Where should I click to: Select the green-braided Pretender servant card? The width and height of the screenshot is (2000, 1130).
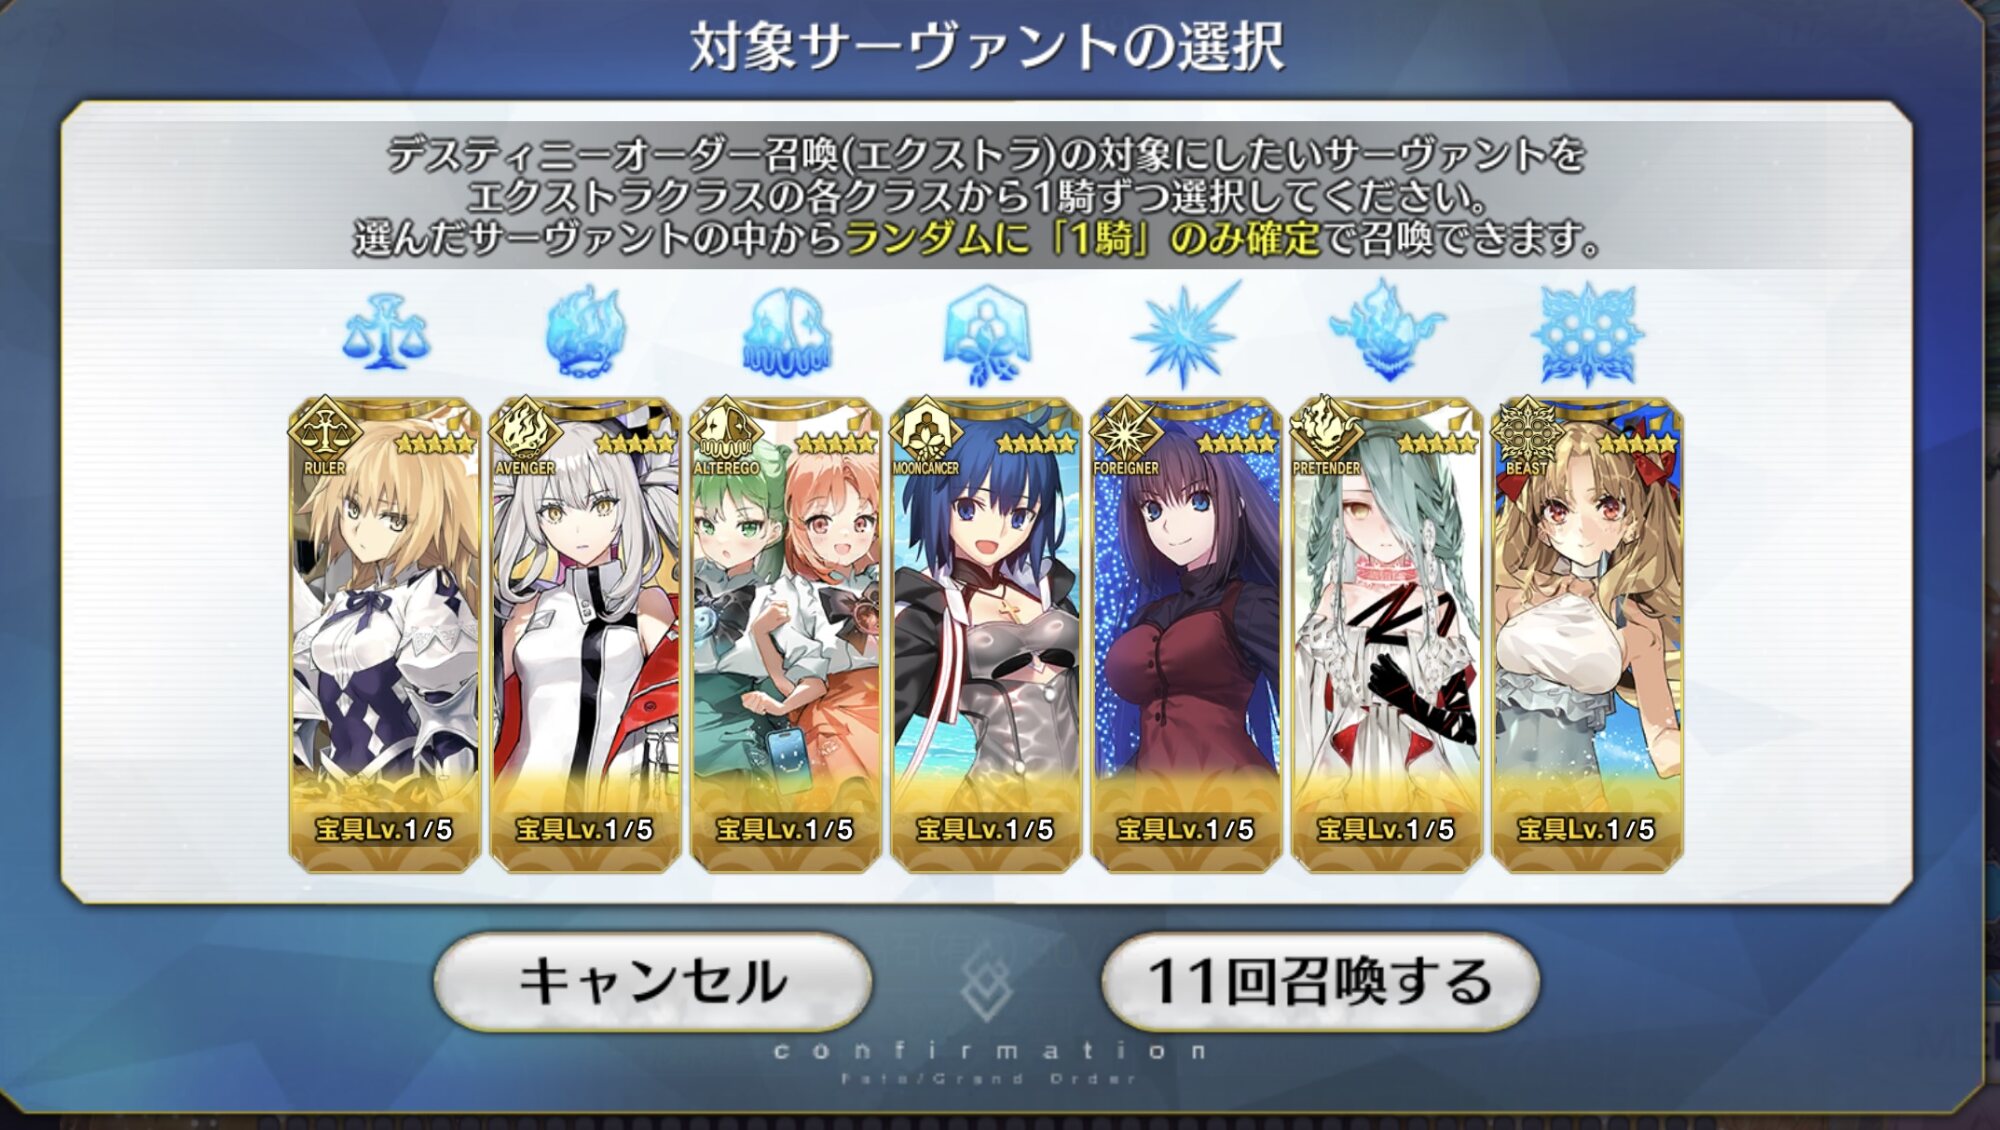click(1387, 635)
